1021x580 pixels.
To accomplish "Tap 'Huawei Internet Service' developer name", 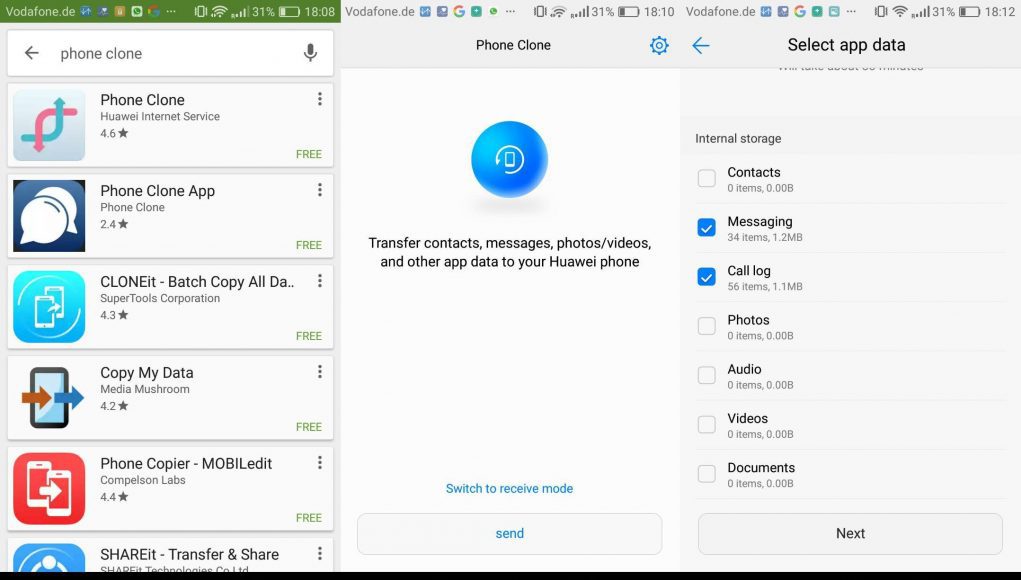I will click(160, 117).
